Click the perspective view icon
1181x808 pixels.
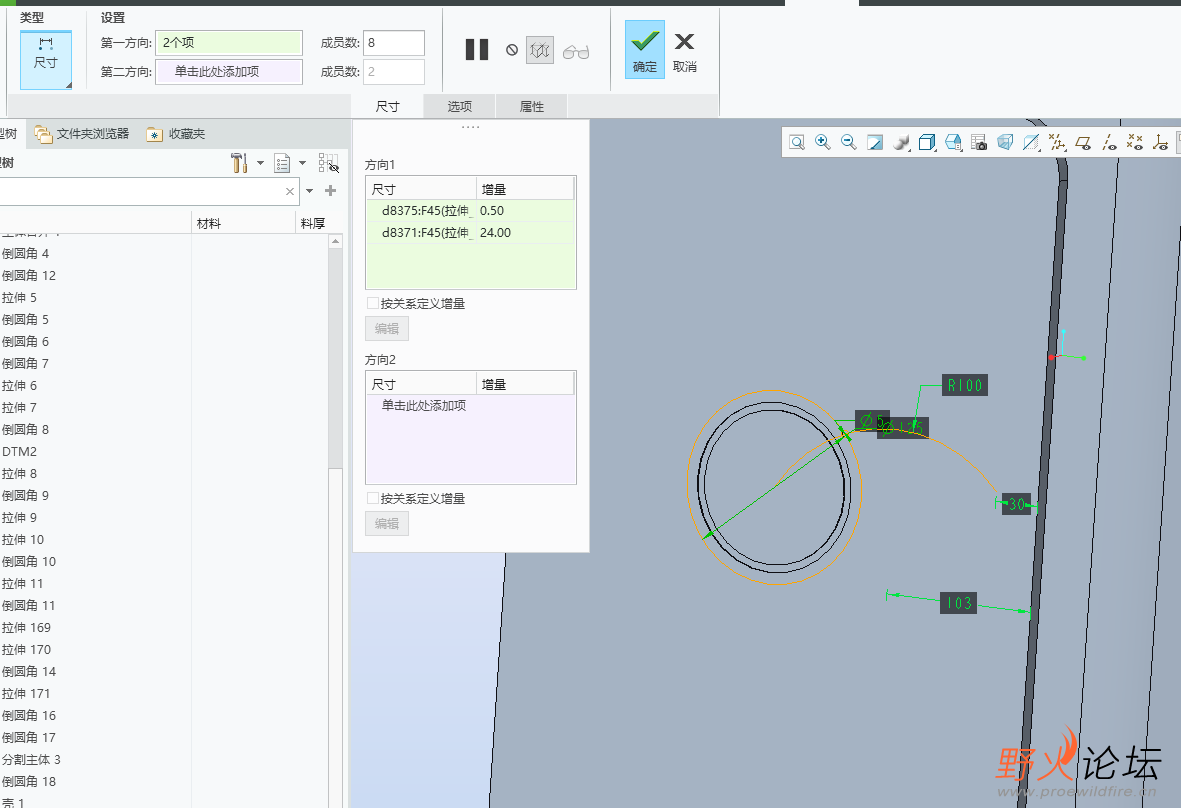pyautogui.click(x=1005, y=142)
